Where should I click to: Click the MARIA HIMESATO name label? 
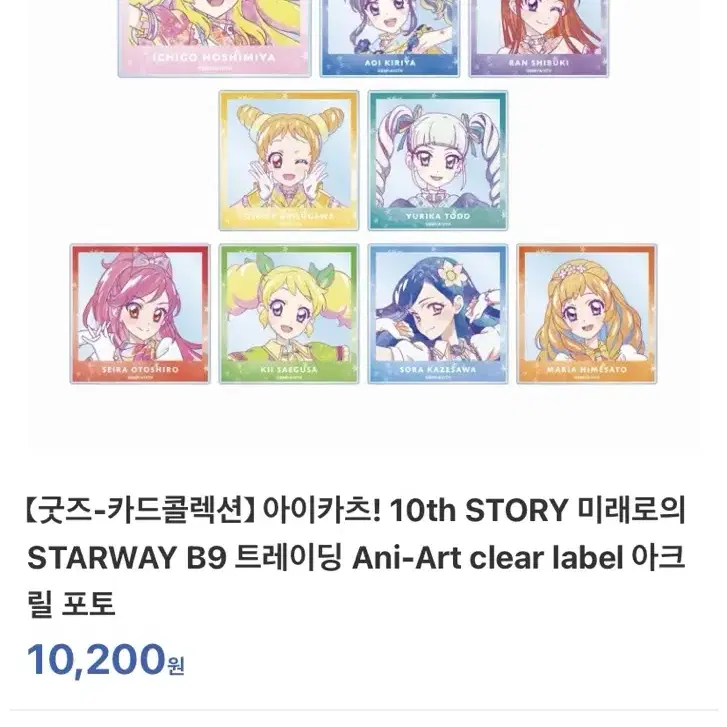pyautogui.click(x=587, y=370)
